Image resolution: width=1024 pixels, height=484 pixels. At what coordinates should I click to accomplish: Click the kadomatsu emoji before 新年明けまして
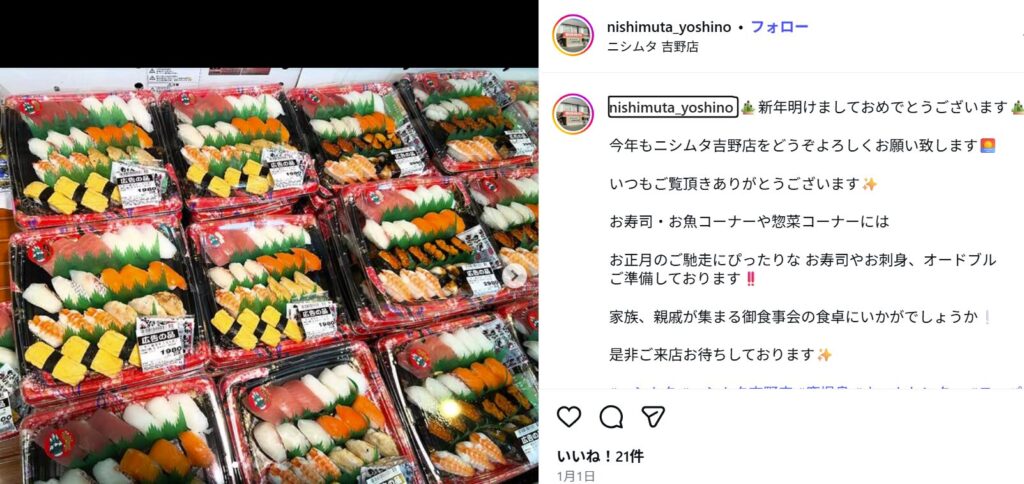[x=748, y=108]
